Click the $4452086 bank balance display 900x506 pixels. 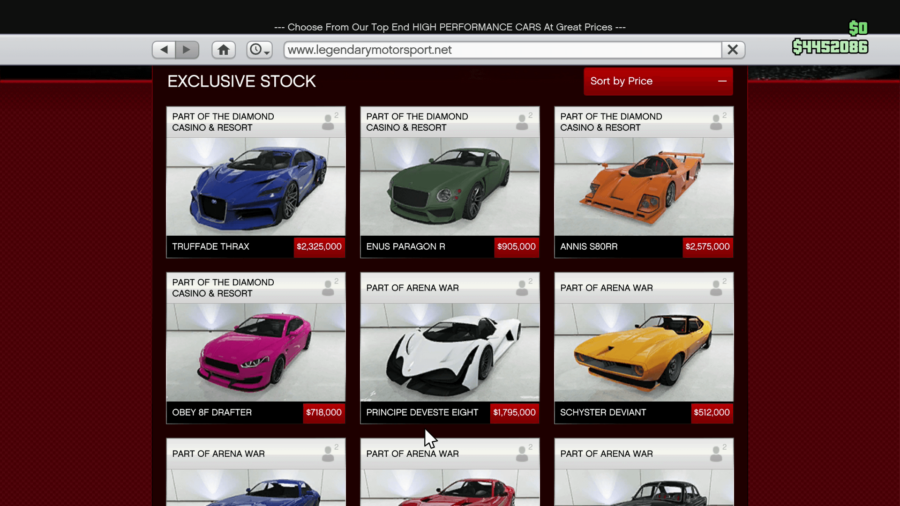[830, 47]
